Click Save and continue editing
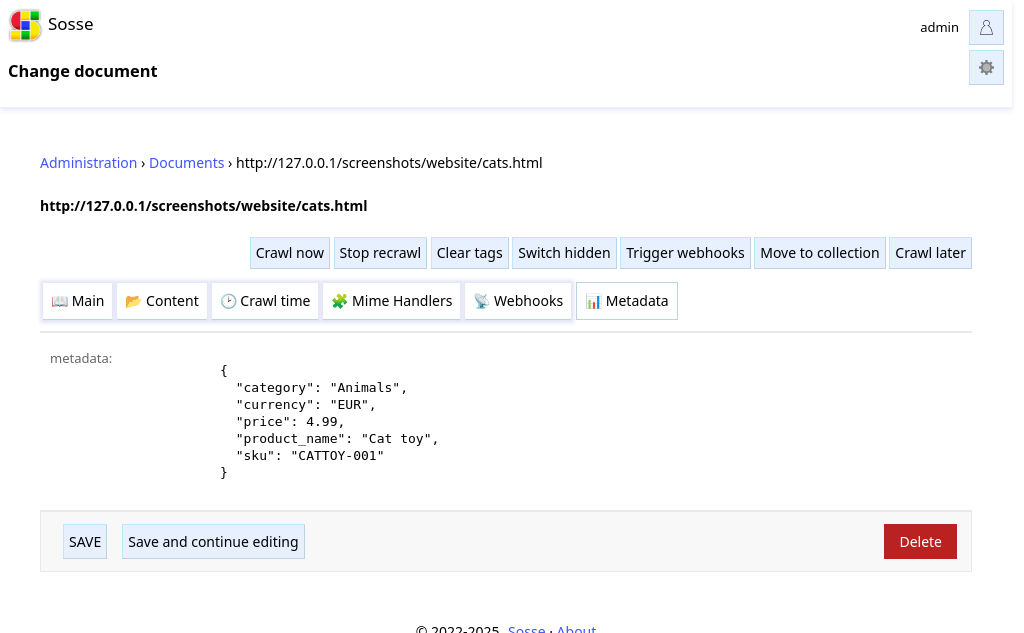The height and width of the screenshot is (633, 1024). coord(213,542)
